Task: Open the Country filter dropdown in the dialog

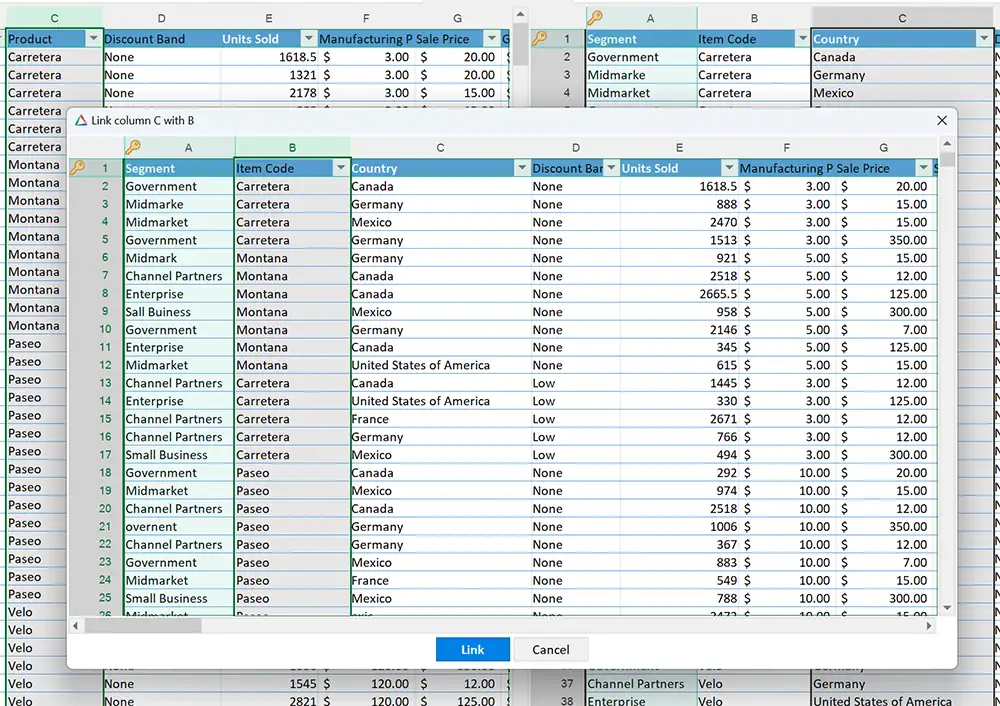Action: (x=522, y=168)
